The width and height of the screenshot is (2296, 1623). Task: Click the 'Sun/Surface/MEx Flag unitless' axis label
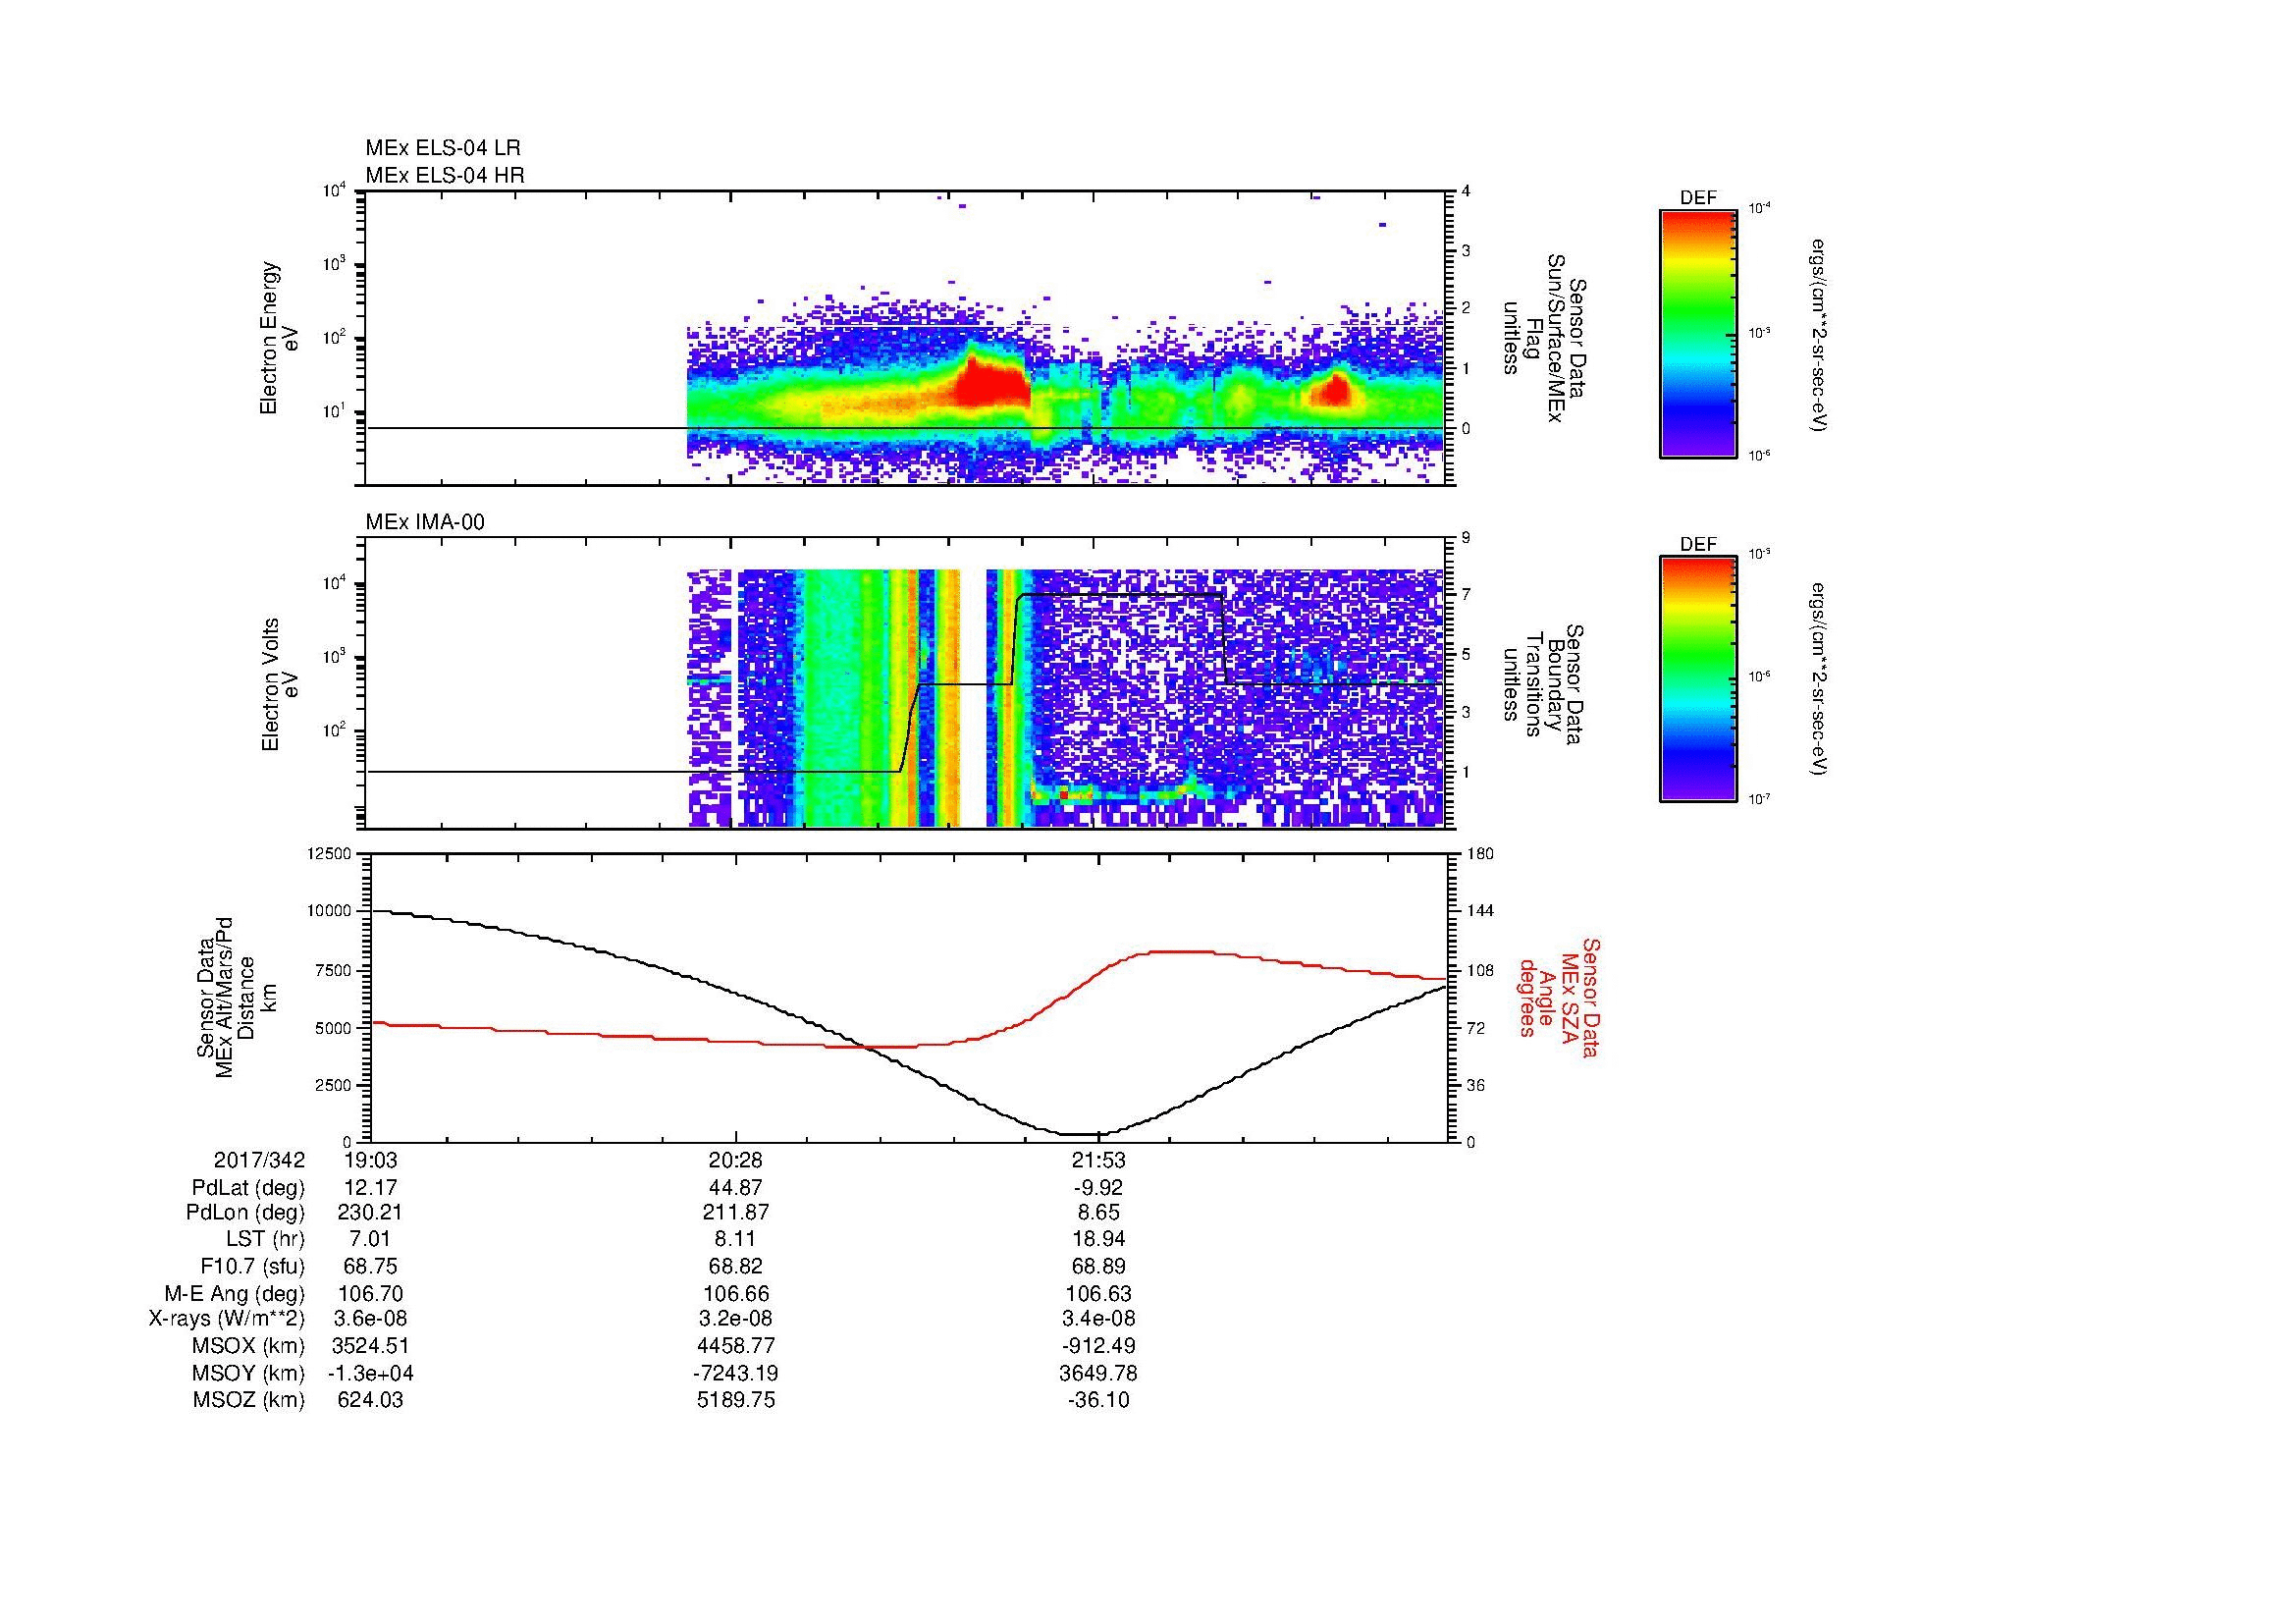[1543, 338]
